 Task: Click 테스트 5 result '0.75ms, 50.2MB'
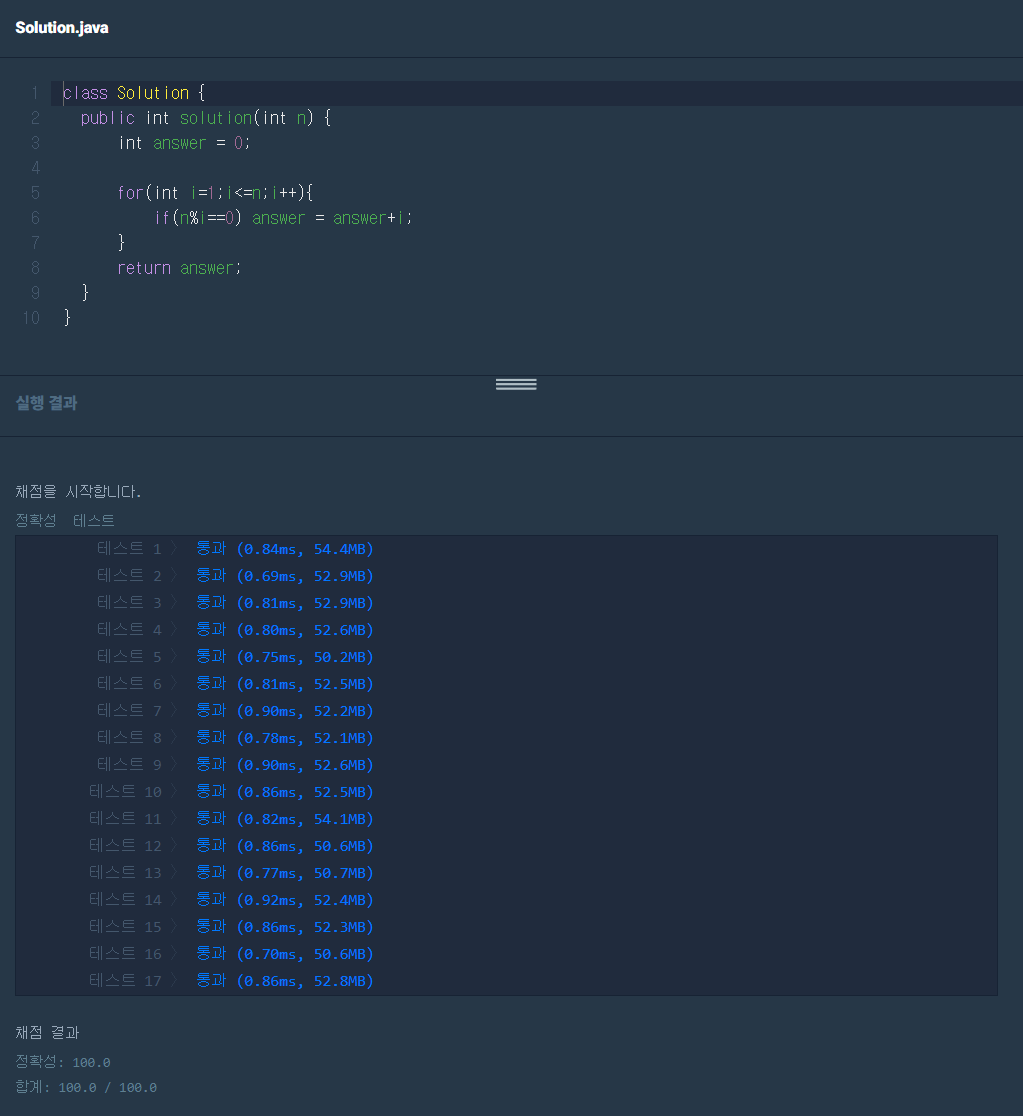coord(305,658)
